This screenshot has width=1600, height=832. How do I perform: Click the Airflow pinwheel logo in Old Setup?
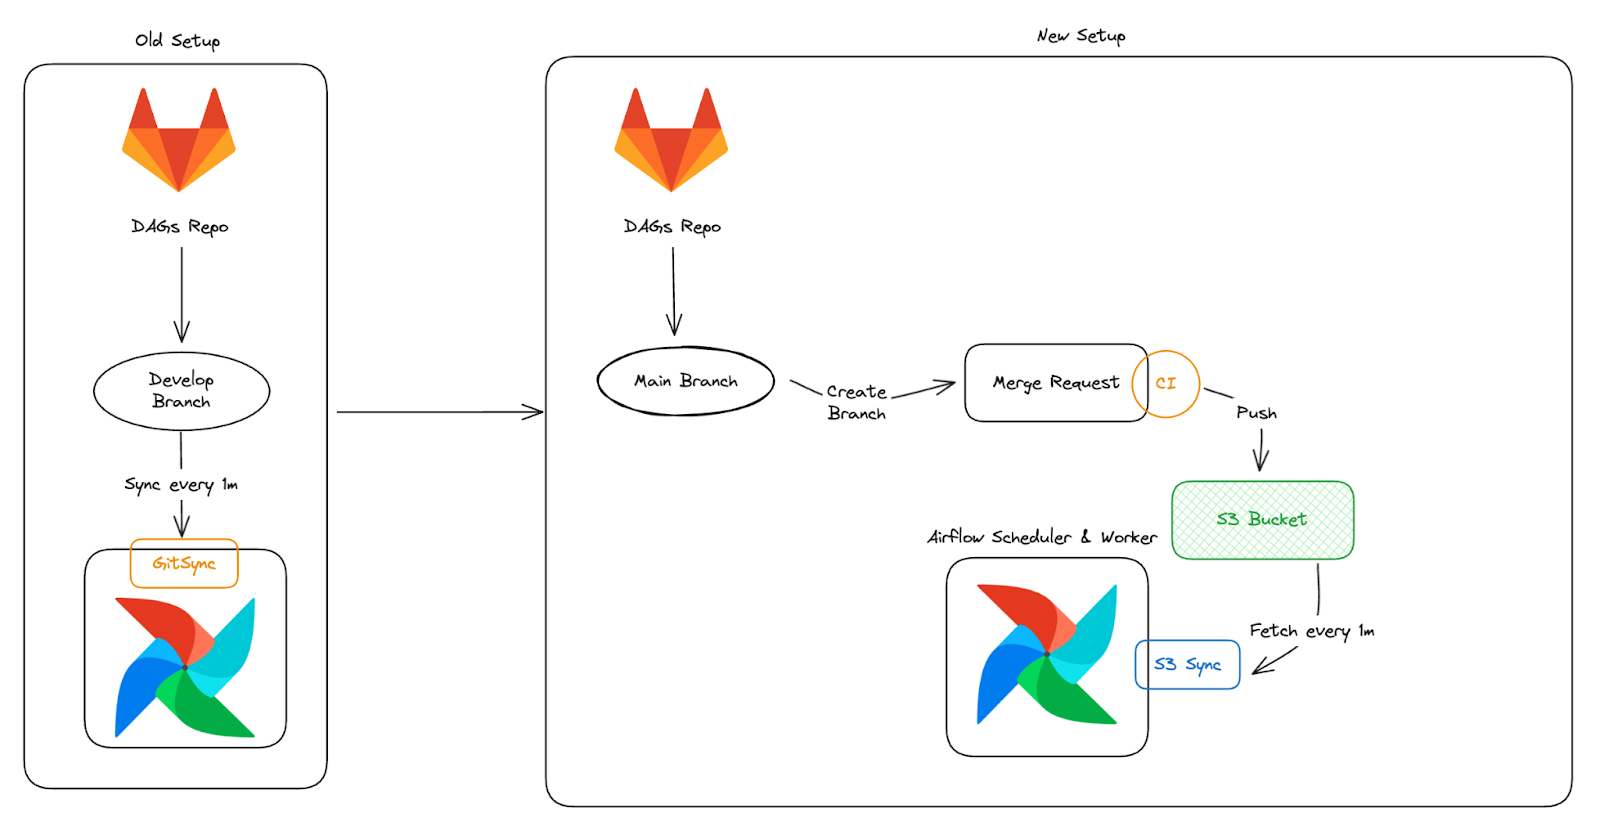[185, 667]
